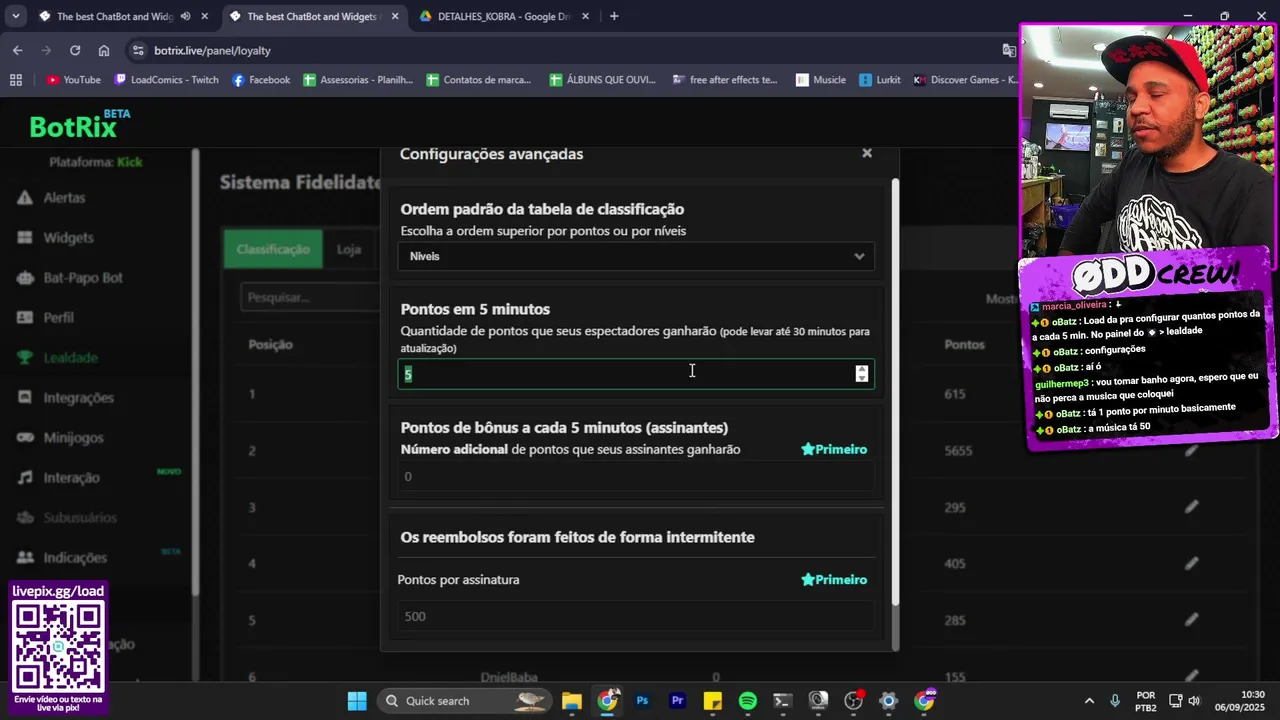
Task: Click the BotRix logo
Action: (80, 125)
